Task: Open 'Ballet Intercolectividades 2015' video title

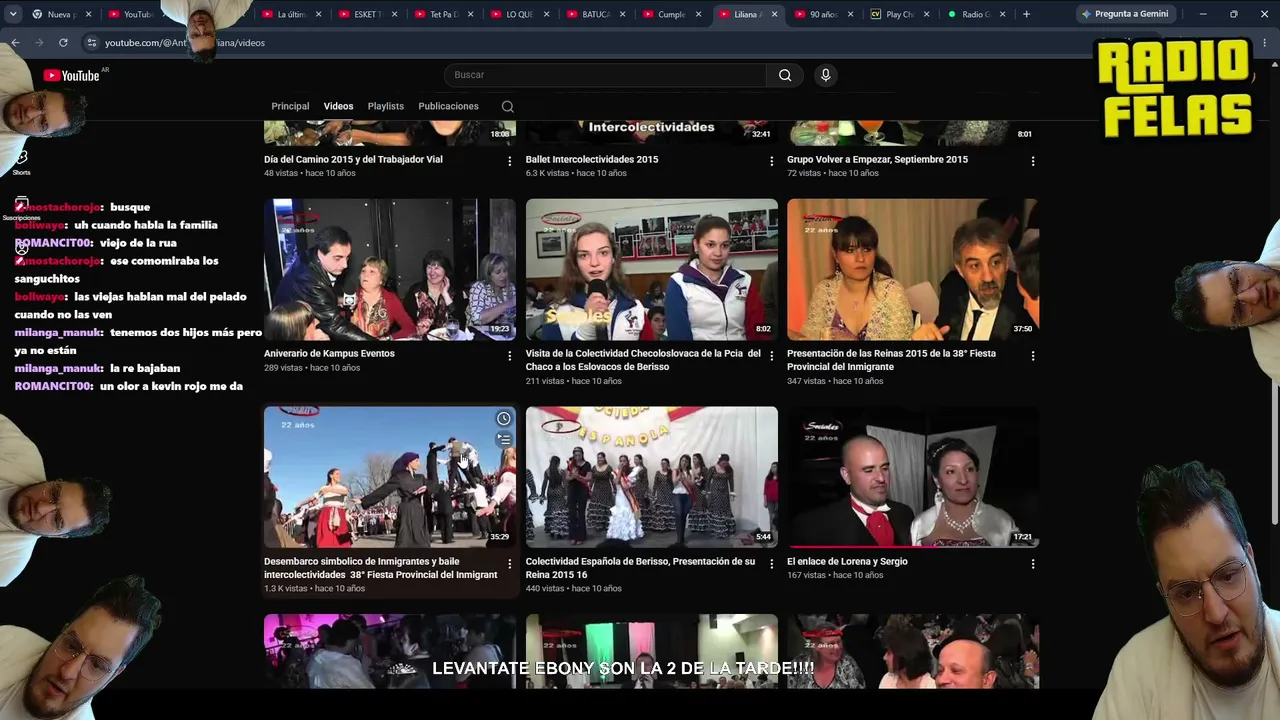Action: (x=592, y=159)
